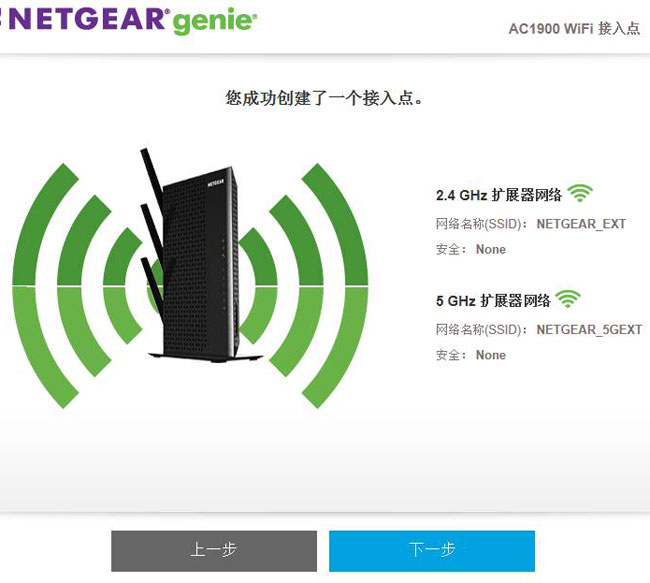This screenshot has width=650, height=583.
Task: Click the green genie logo text
Action: pos(215,21)
